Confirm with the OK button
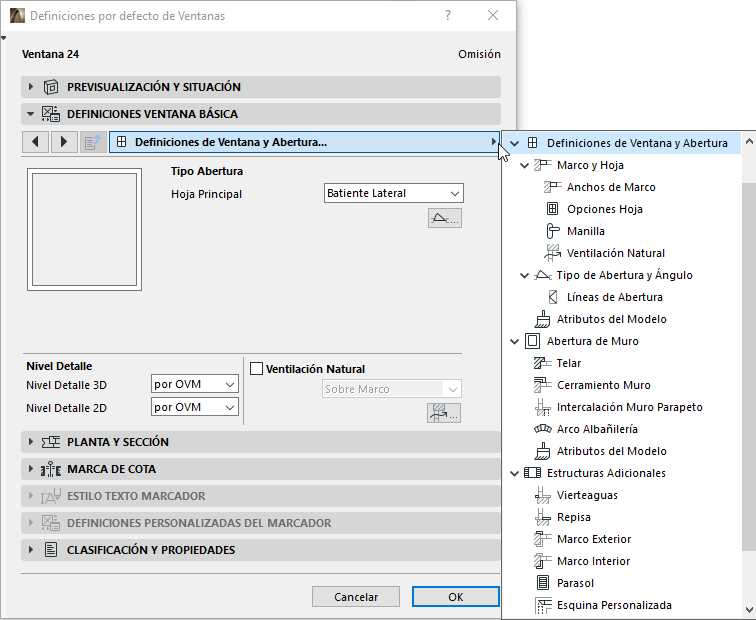This screenshot has width=756, height=620. [456, 597]
